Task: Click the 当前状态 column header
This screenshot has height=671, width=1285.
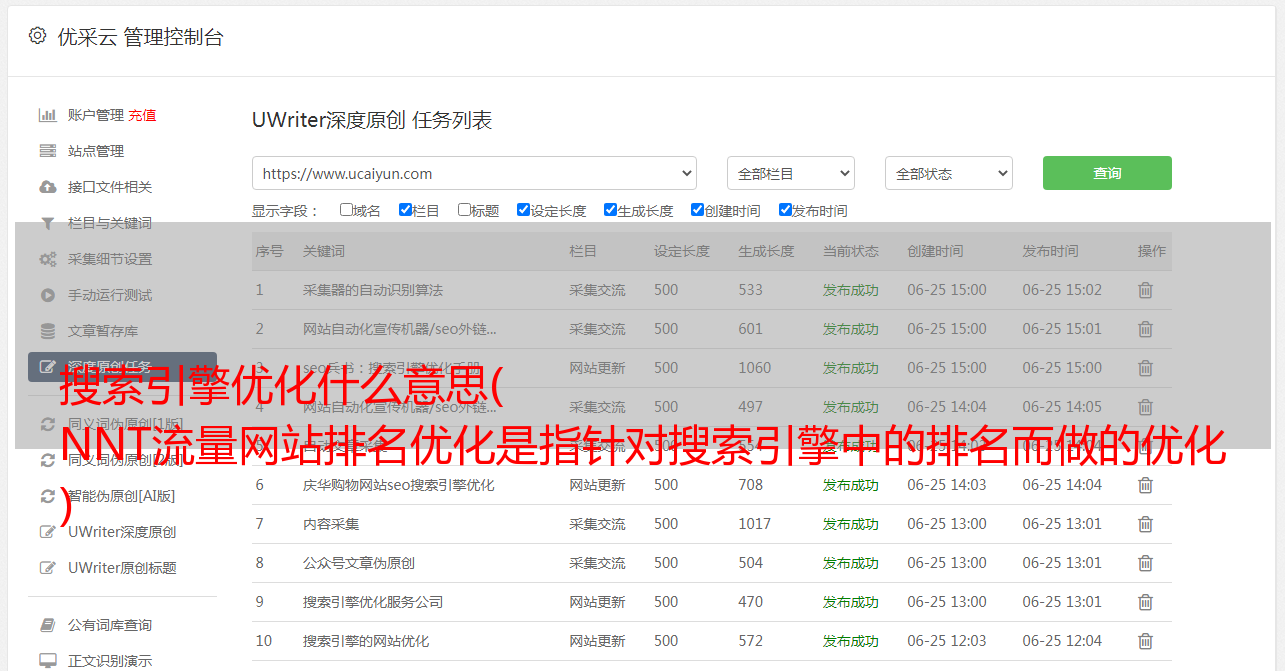Action: coord(851,251)
